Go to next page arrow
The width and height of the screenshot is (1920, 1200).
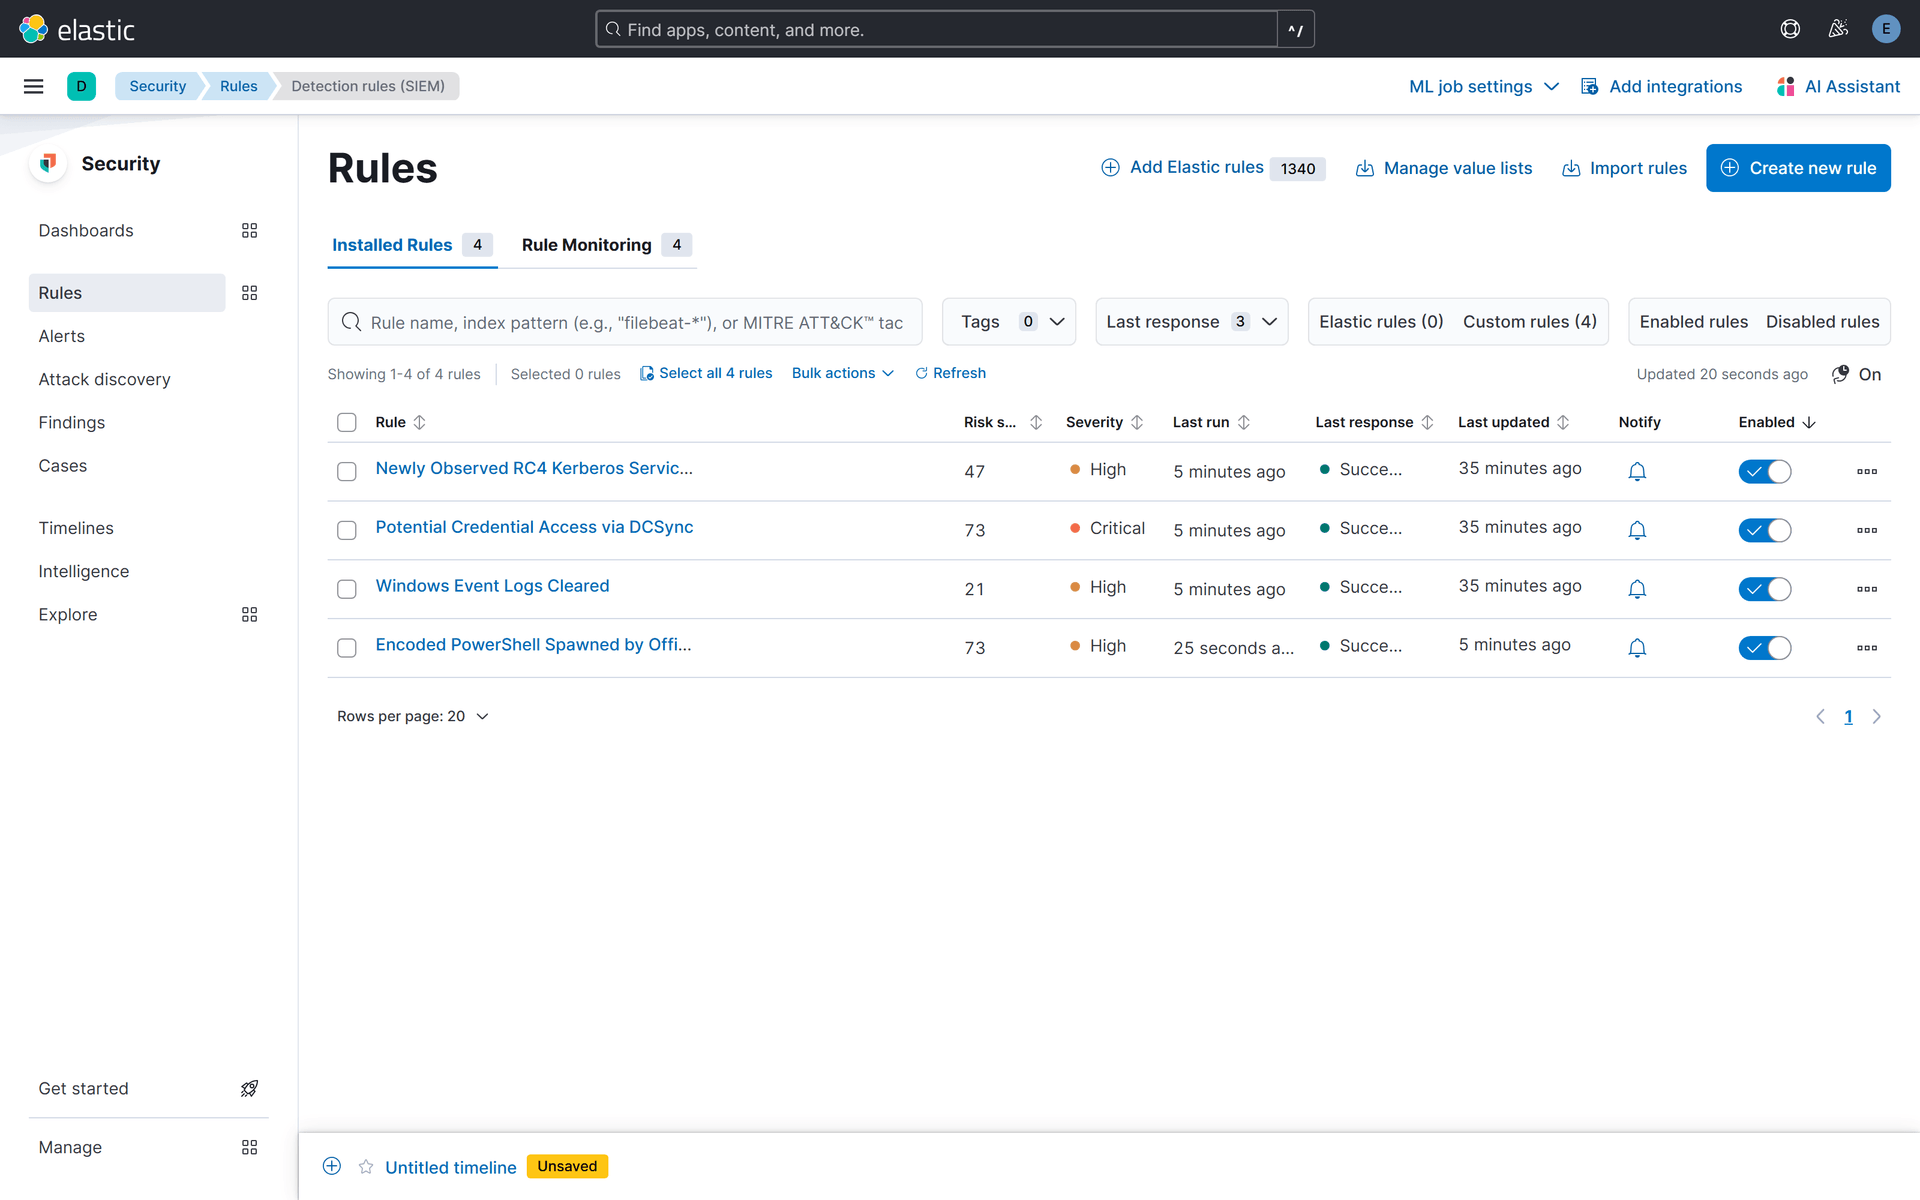(1877, 716)
